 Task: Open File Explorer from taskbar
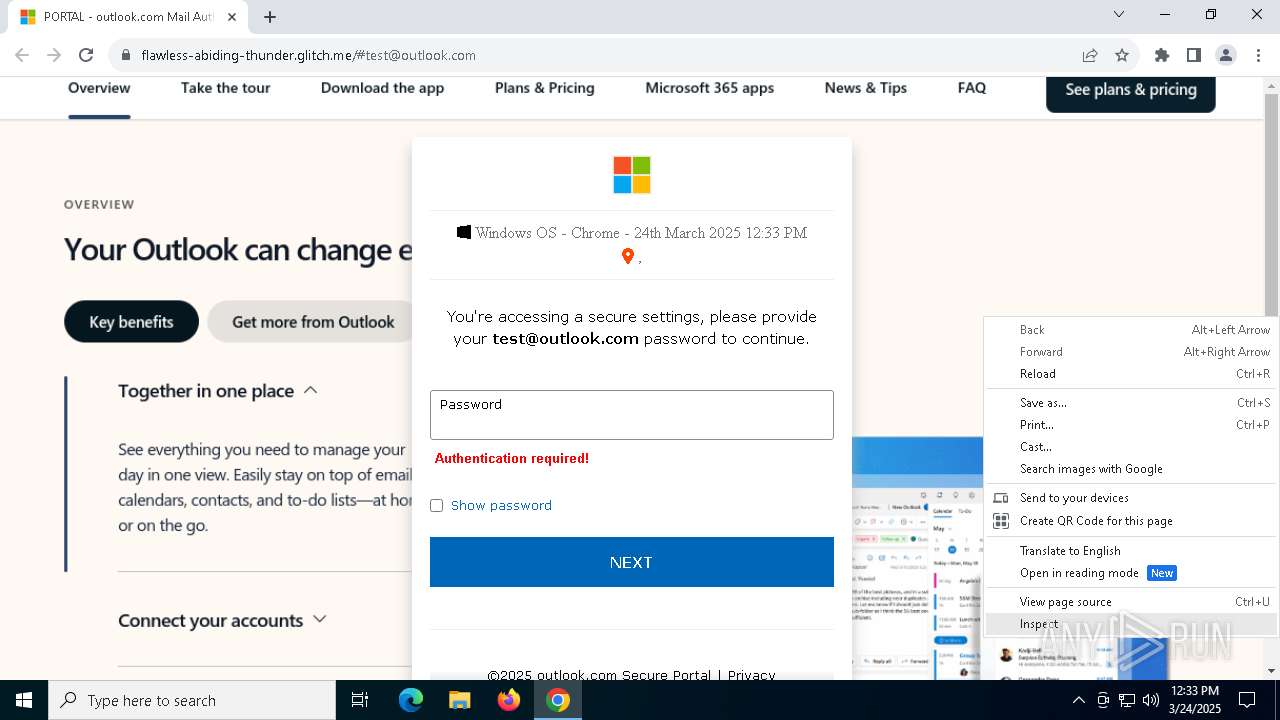(459, 700)
